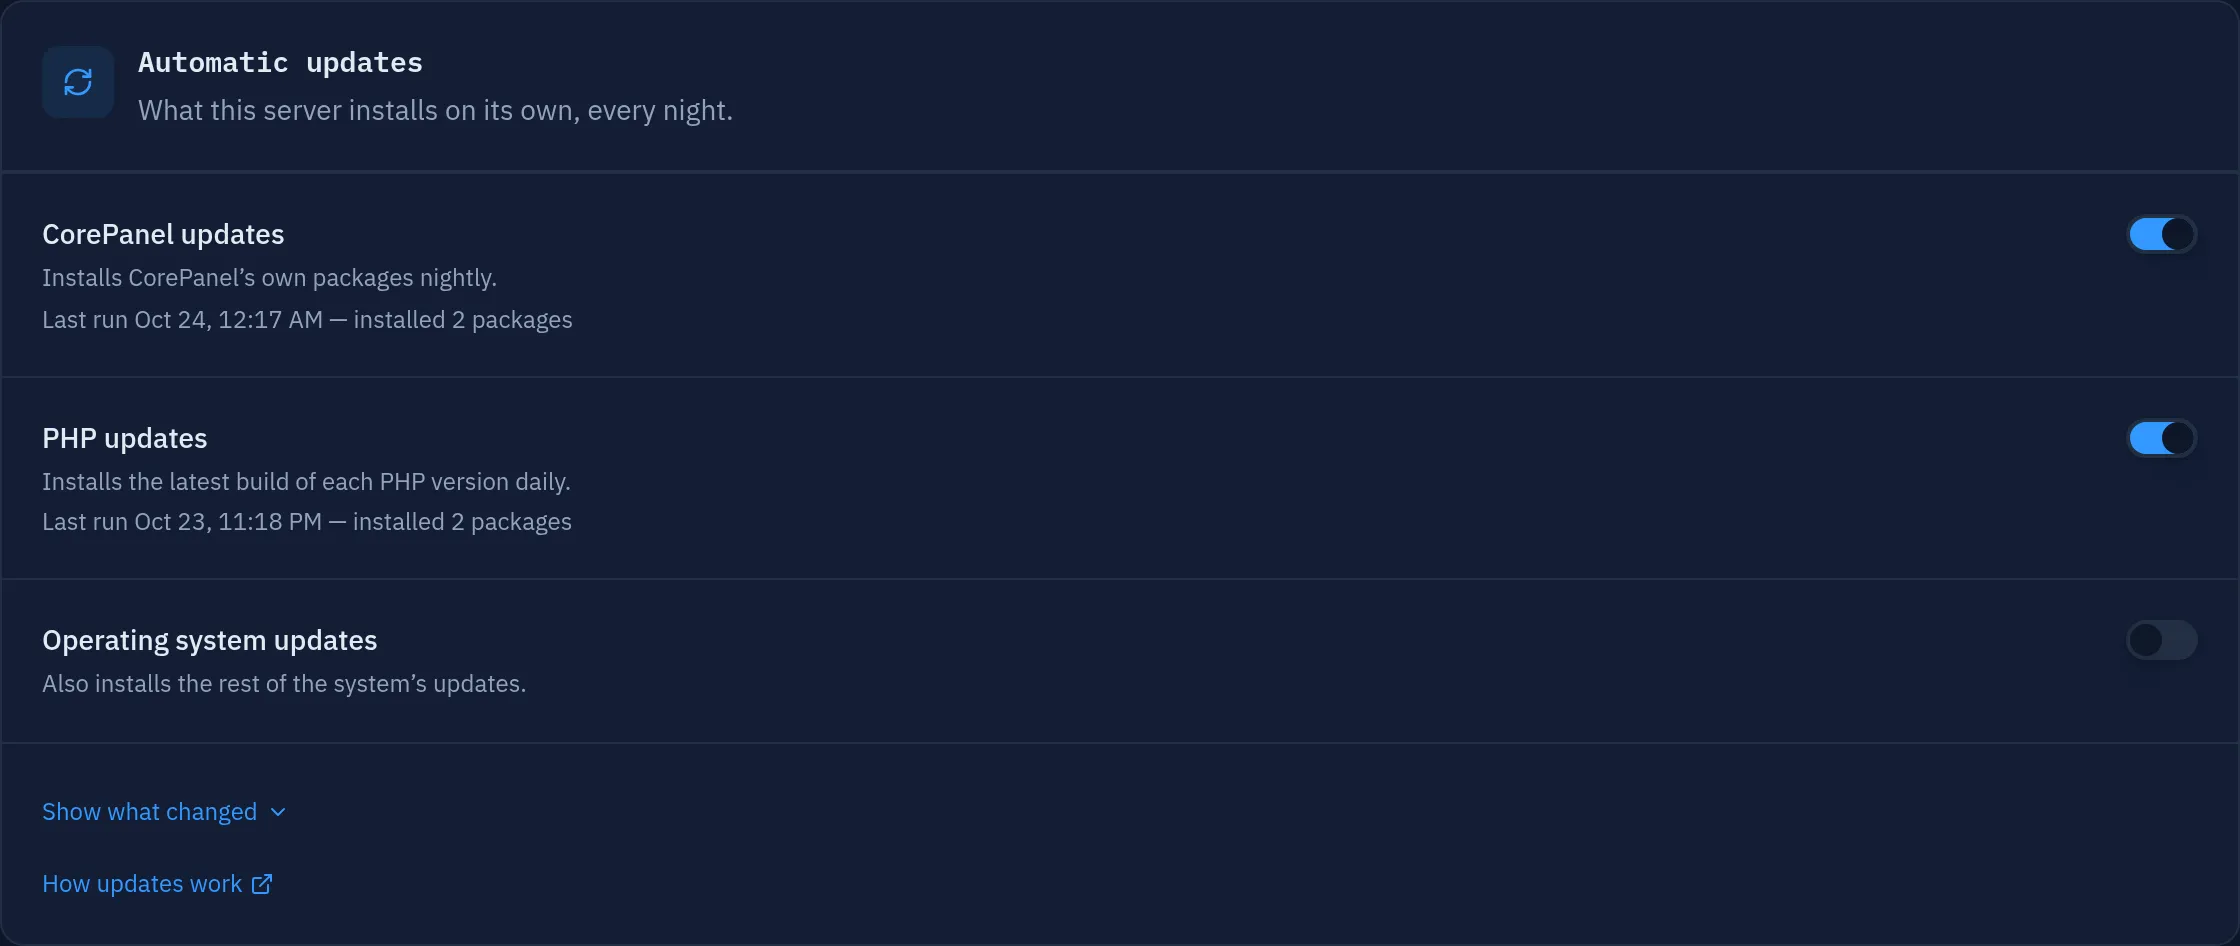Click 'Also installs the rest' description
2240x946 pixels.
pos(284,684)
